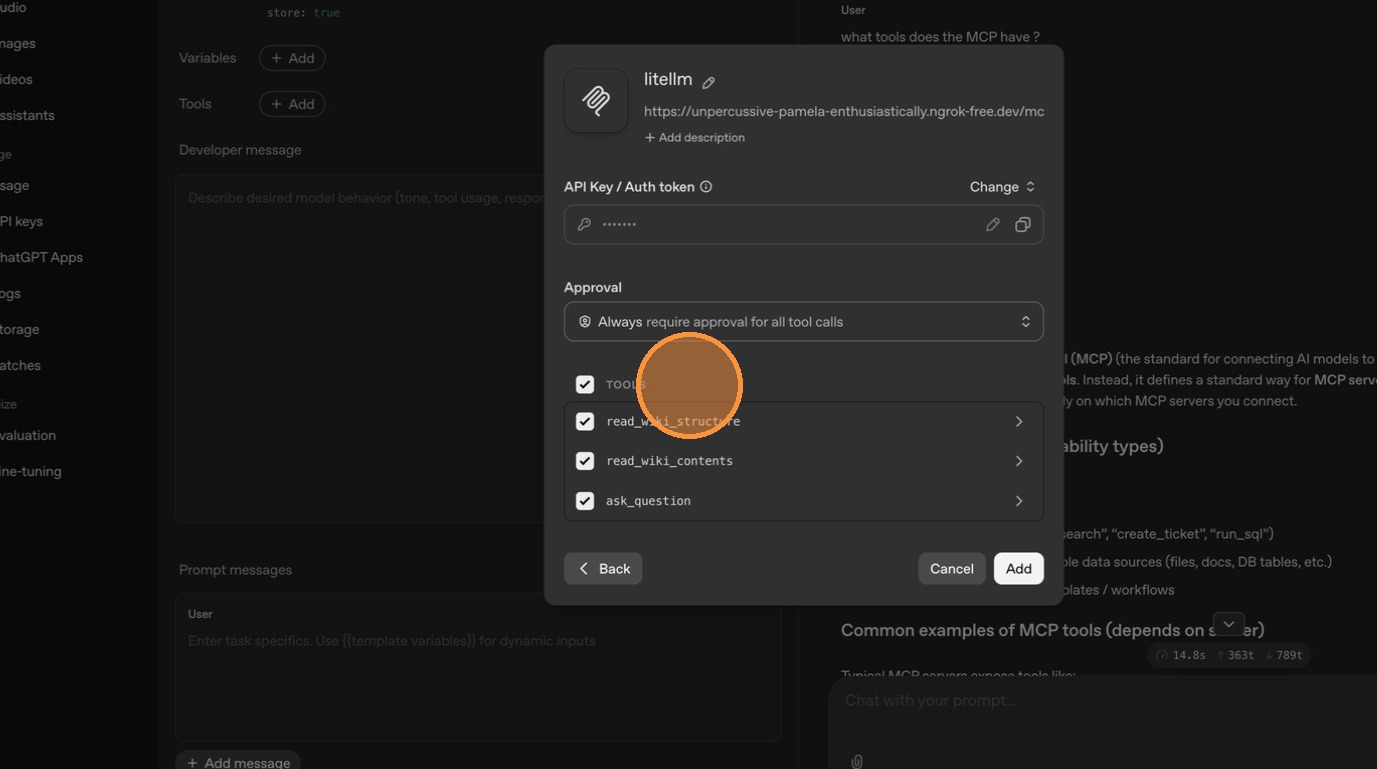The width and height of the screenshot is (1377, 769).
Task: Click the Back button
Action: tap(603, 569)
